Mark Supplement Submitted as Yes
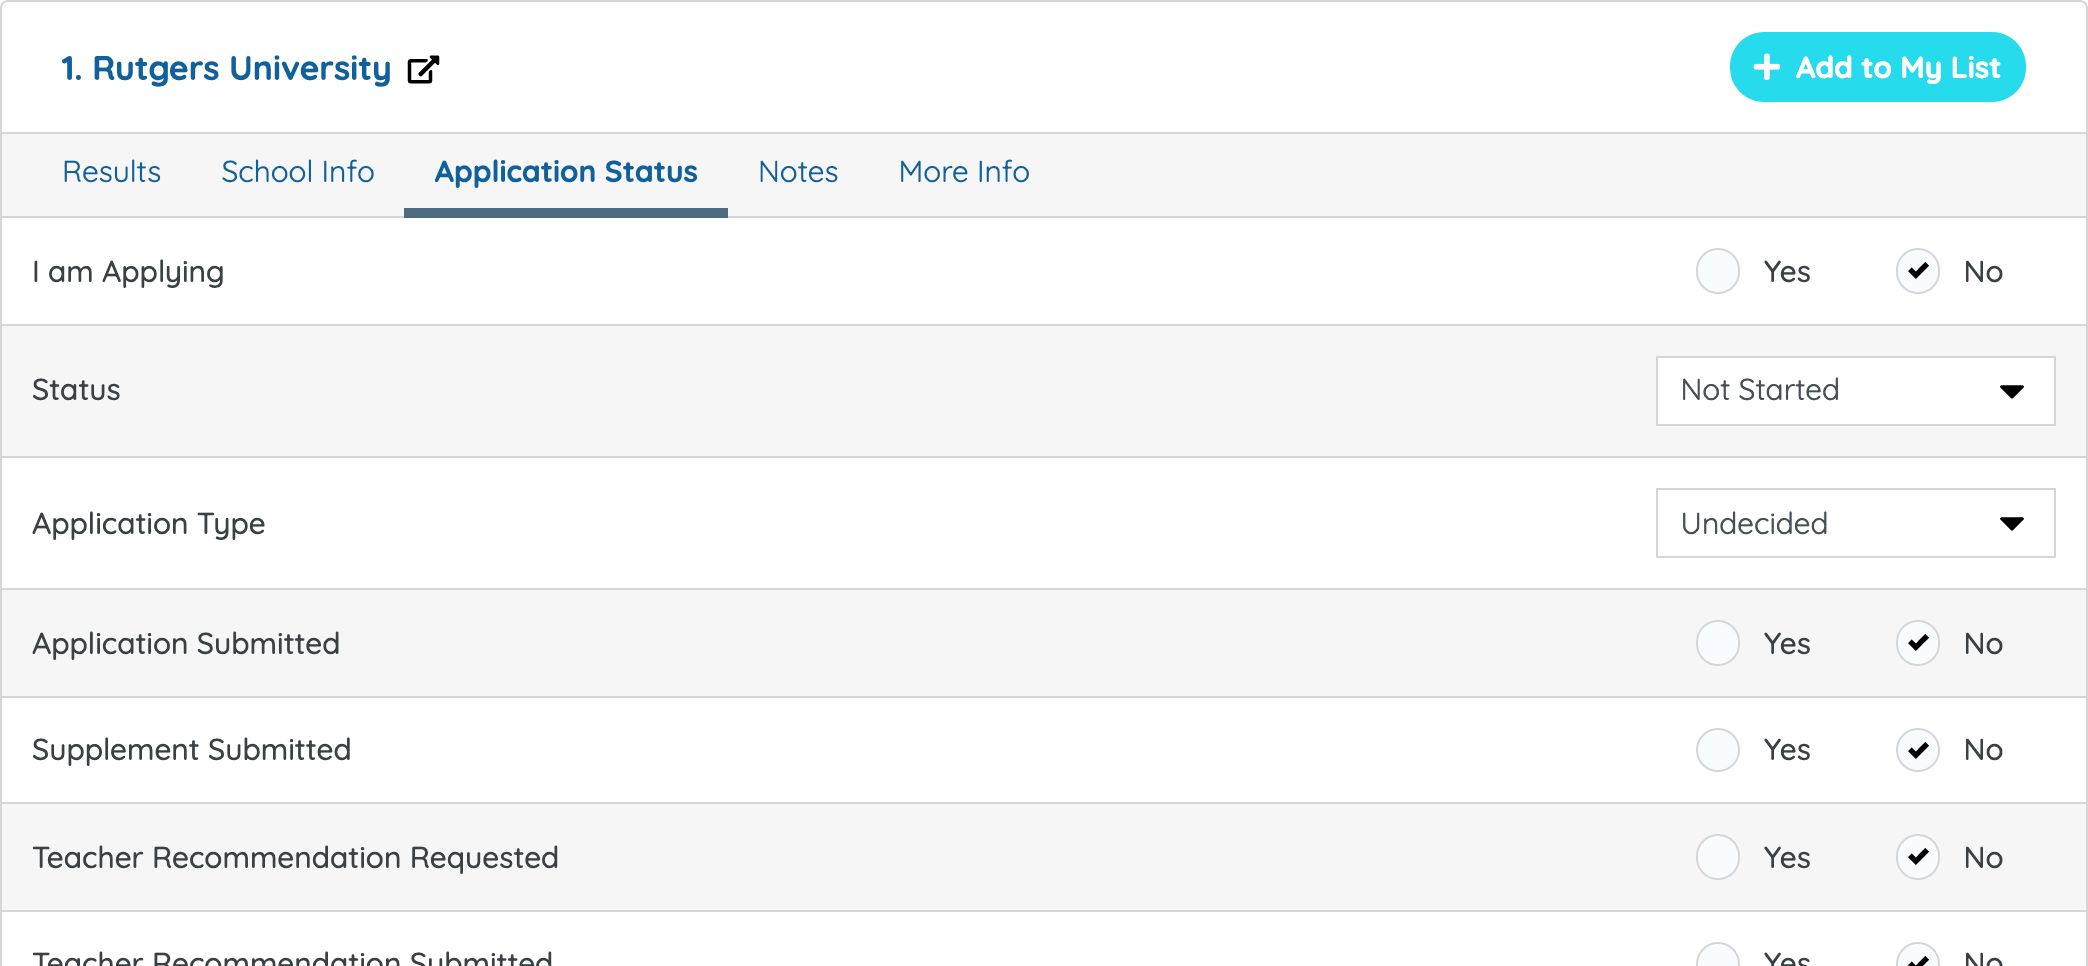 1717,750
